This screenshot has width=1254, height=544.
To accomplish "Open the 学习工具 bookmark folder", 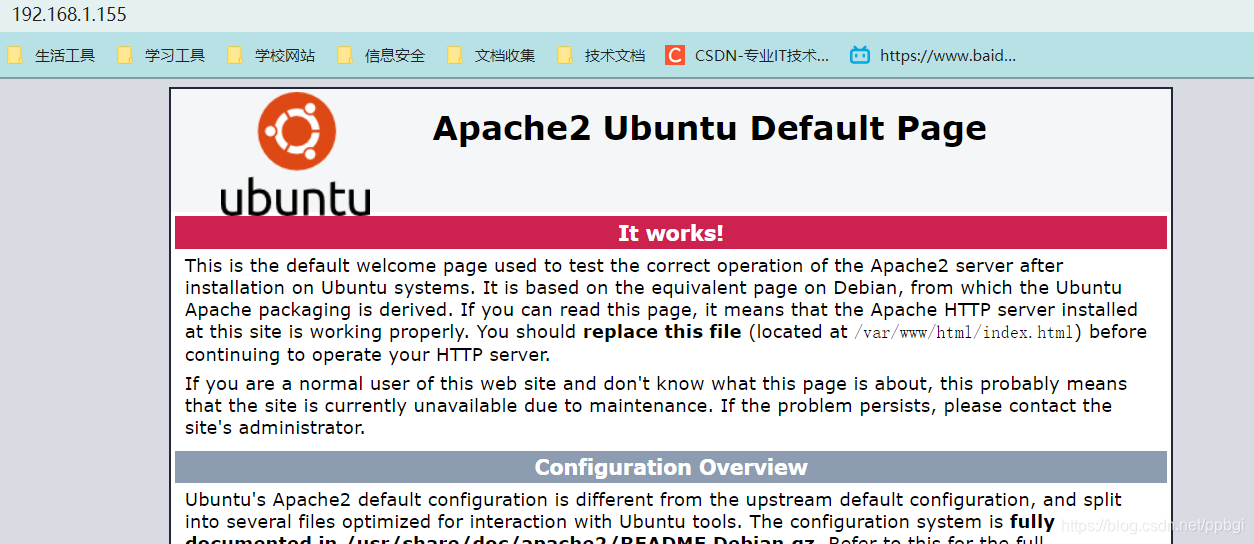I will [161, 55].
